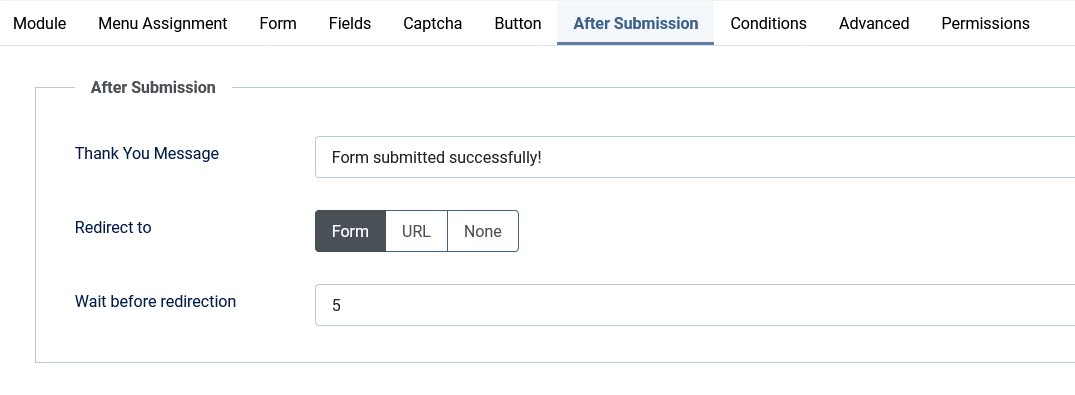Switch to the Button tab
The width and height of the screenshot is (1075, 395).
pos(518,23)
